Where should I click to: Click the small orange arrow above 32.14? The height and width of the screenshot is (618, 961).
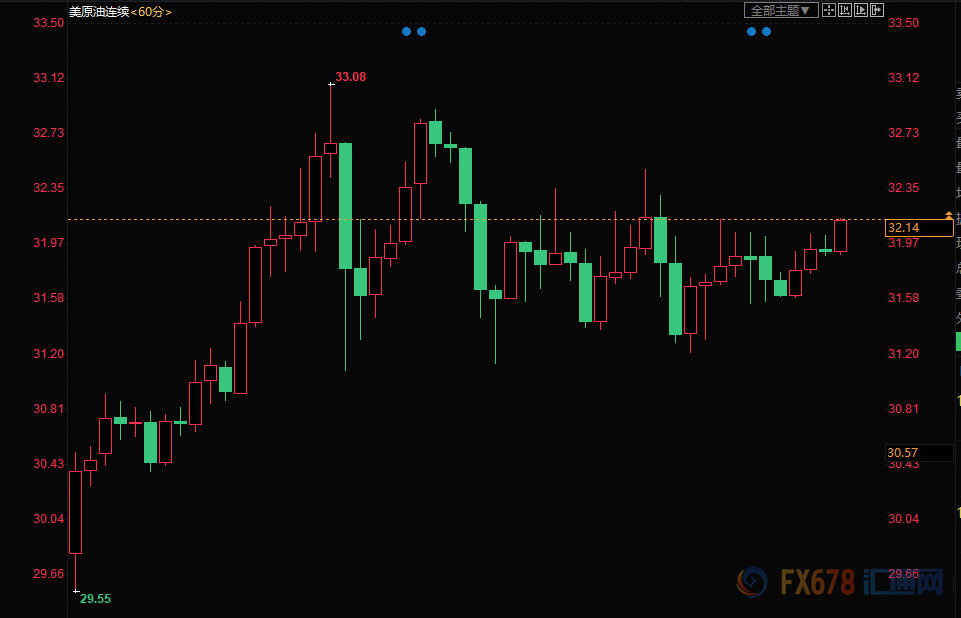tap(948, 215)
